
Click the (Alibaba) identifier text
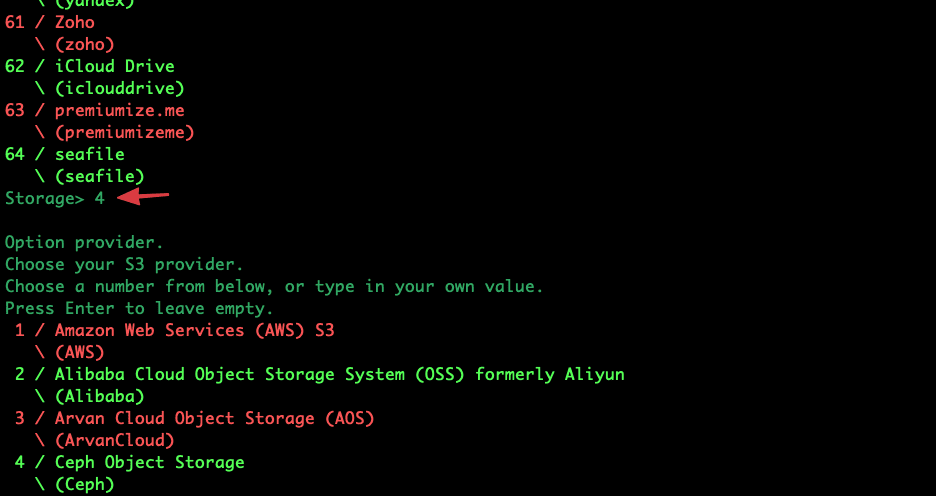pyautogui.click(x=99, y=396)
